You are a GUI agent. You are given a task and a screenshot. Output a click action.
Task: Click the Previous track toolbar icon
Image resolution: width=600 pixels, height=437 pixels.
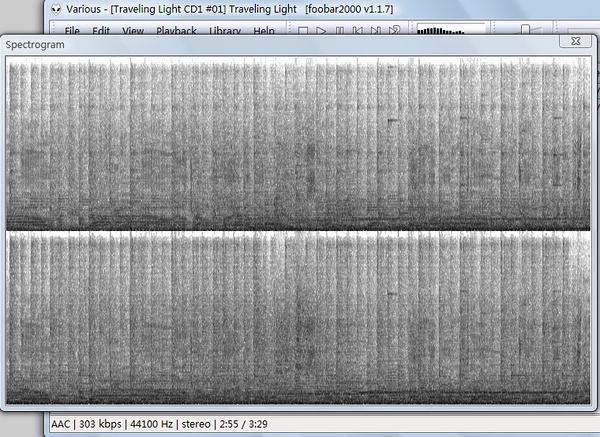click(357, 31)
